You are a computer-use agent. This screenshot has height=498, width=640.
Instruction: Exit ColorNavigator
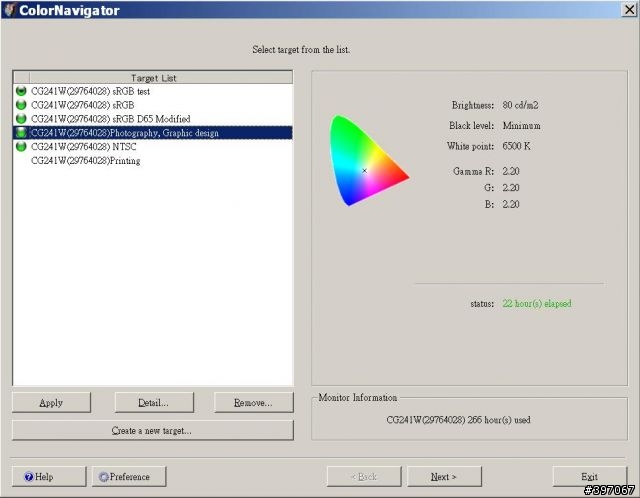589,476
